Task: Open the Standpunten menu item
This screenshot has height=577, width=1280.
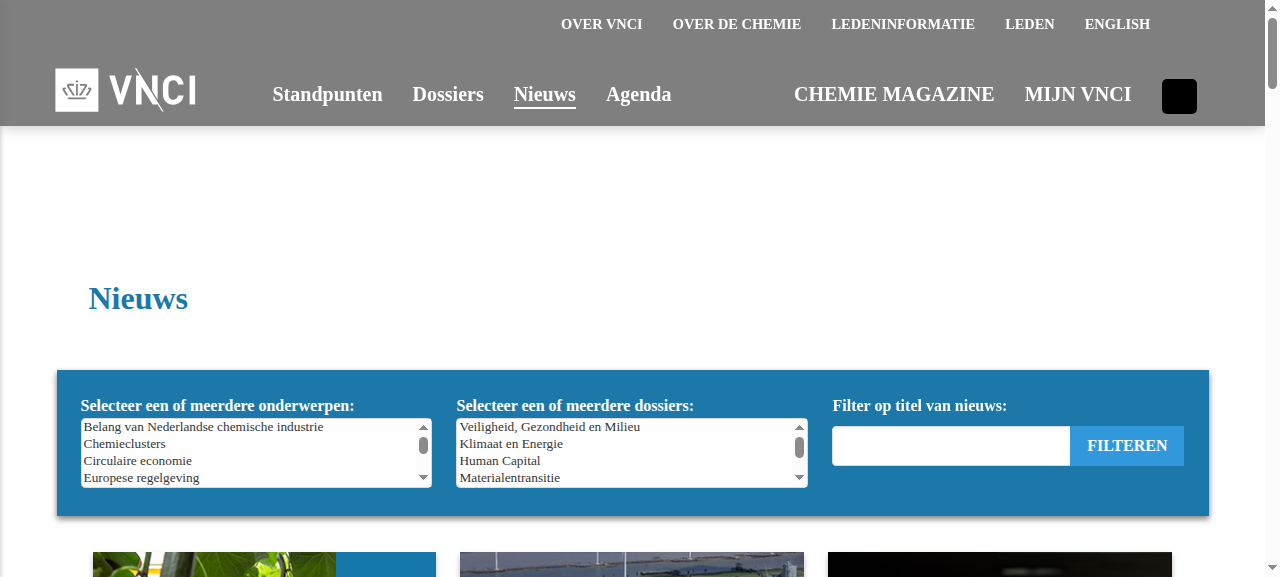Action: click(x=327, y=94)
